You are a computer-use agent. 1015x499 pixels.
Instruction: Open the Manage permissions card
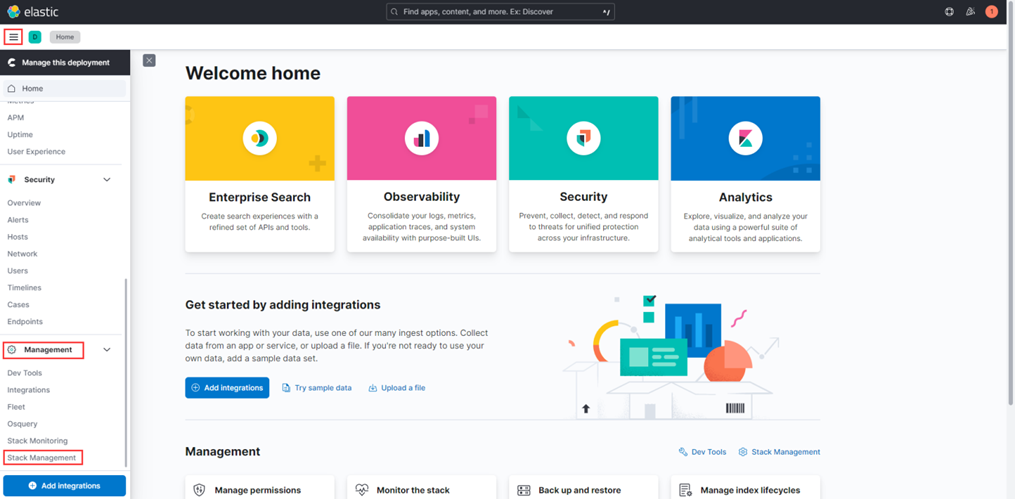point(260,487)
